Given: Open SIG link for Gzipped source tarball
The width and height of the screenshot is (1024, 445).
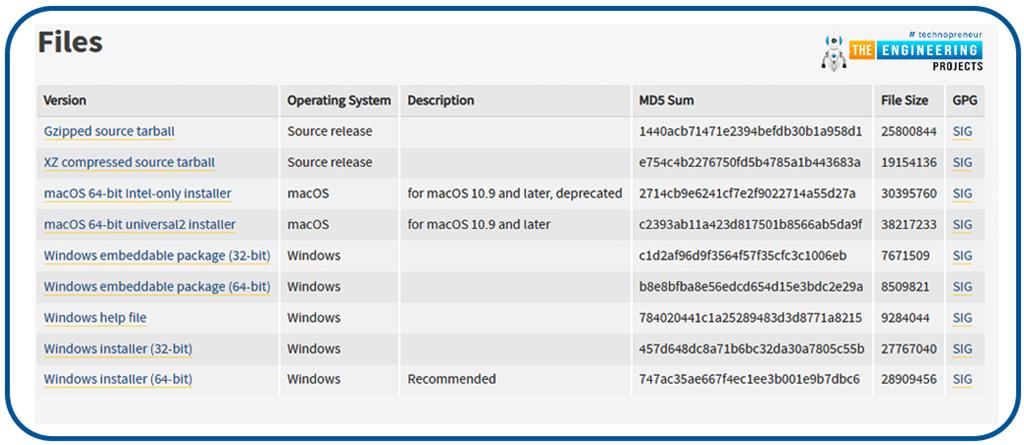Looking at the screenshot, I should [x=962, y=131].
